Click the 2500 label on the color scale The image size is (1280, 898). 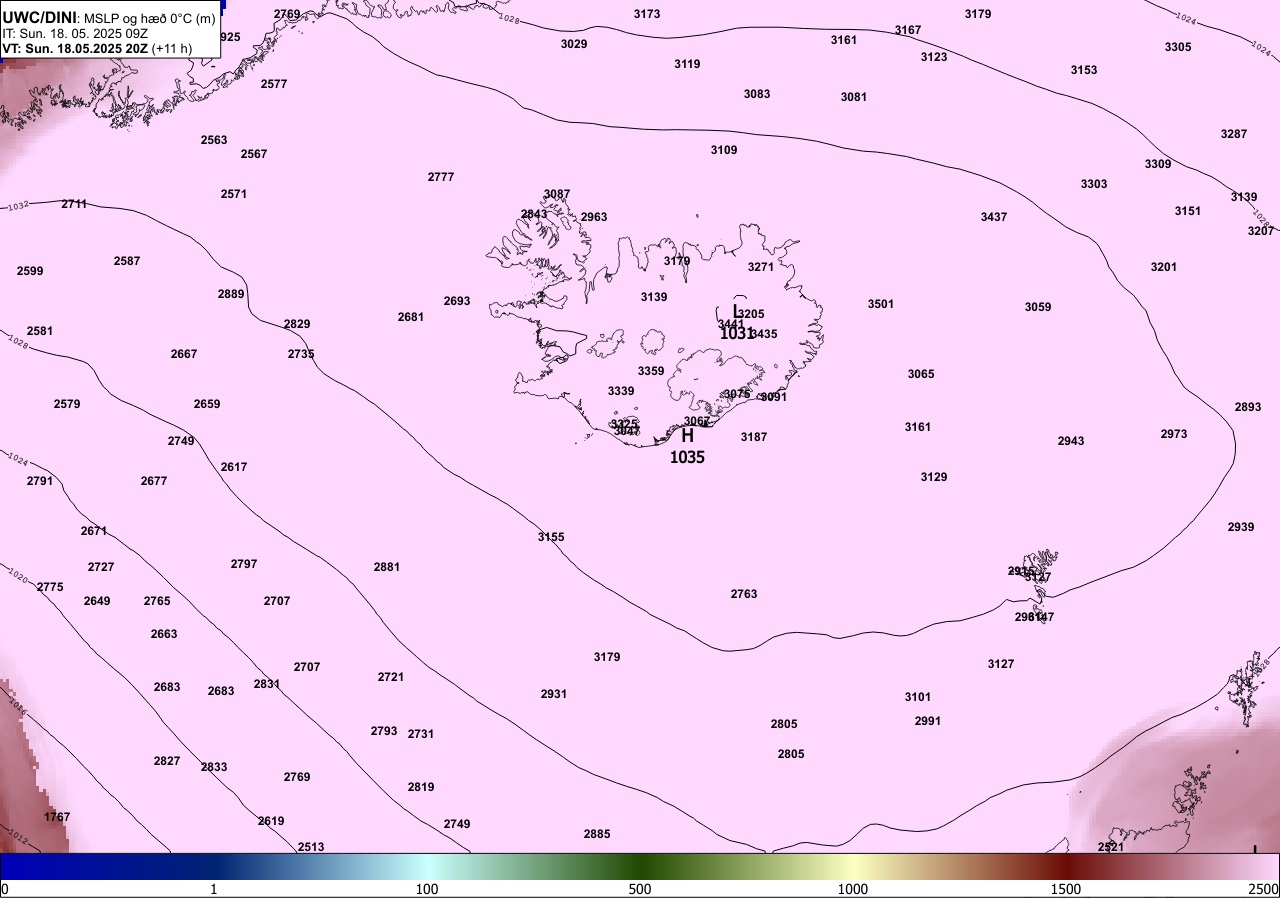pos(1263,889)
